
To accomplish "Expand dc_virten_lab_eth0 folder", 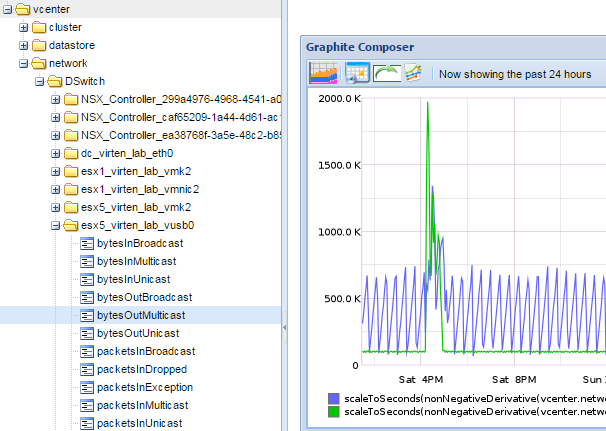I will point(56,153).
